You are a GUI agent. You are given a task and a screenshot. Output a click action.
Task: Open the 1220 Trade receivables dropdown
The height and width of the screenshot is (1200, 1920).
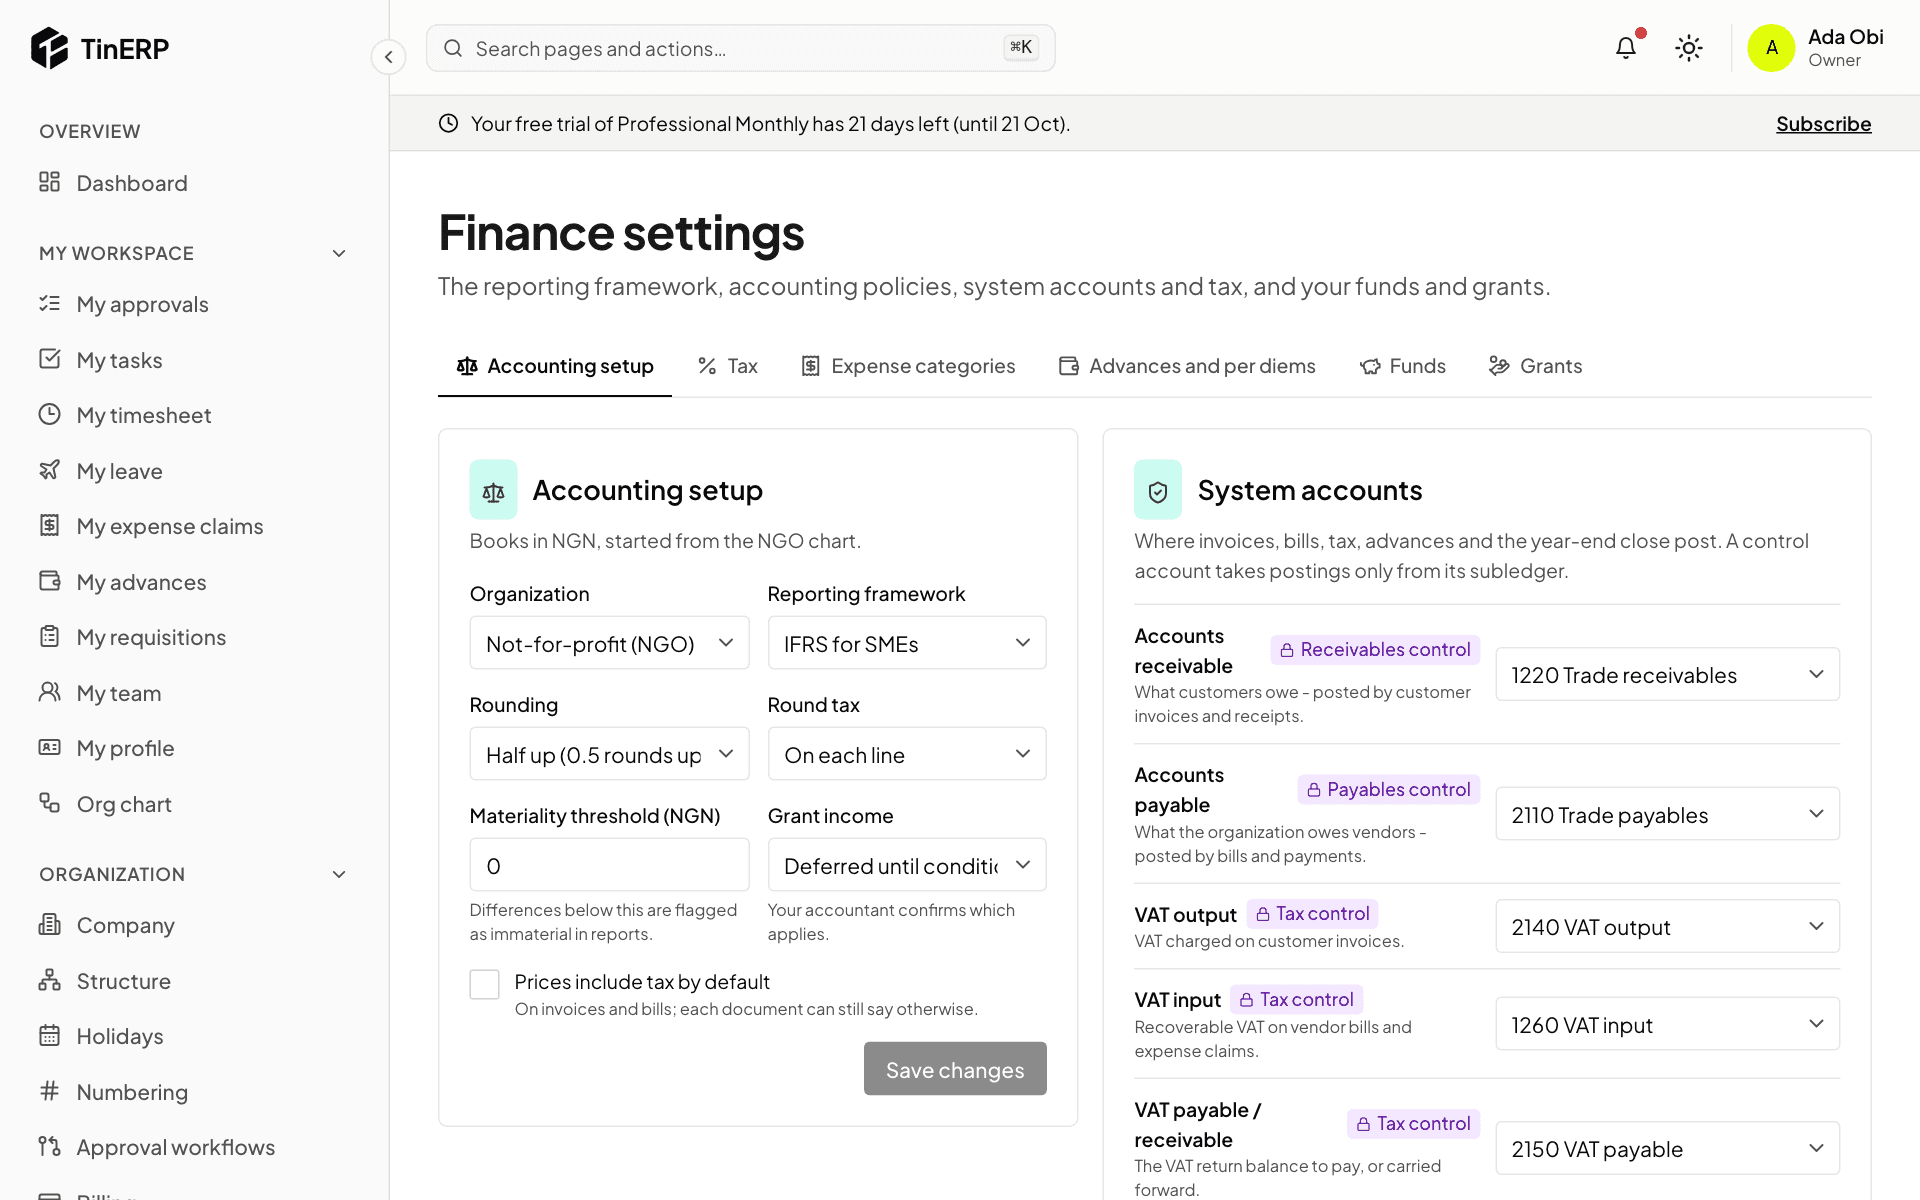click(1667, 674)
